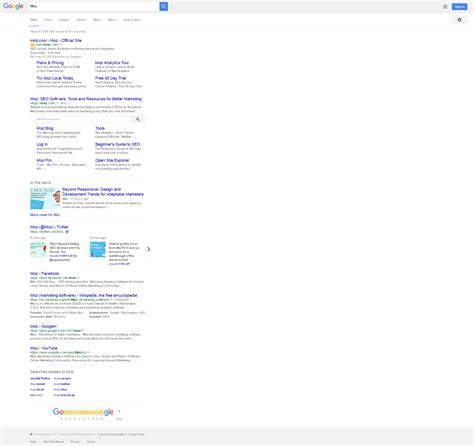Open the Free 30 Day Trial sitelink

[110, 78]
